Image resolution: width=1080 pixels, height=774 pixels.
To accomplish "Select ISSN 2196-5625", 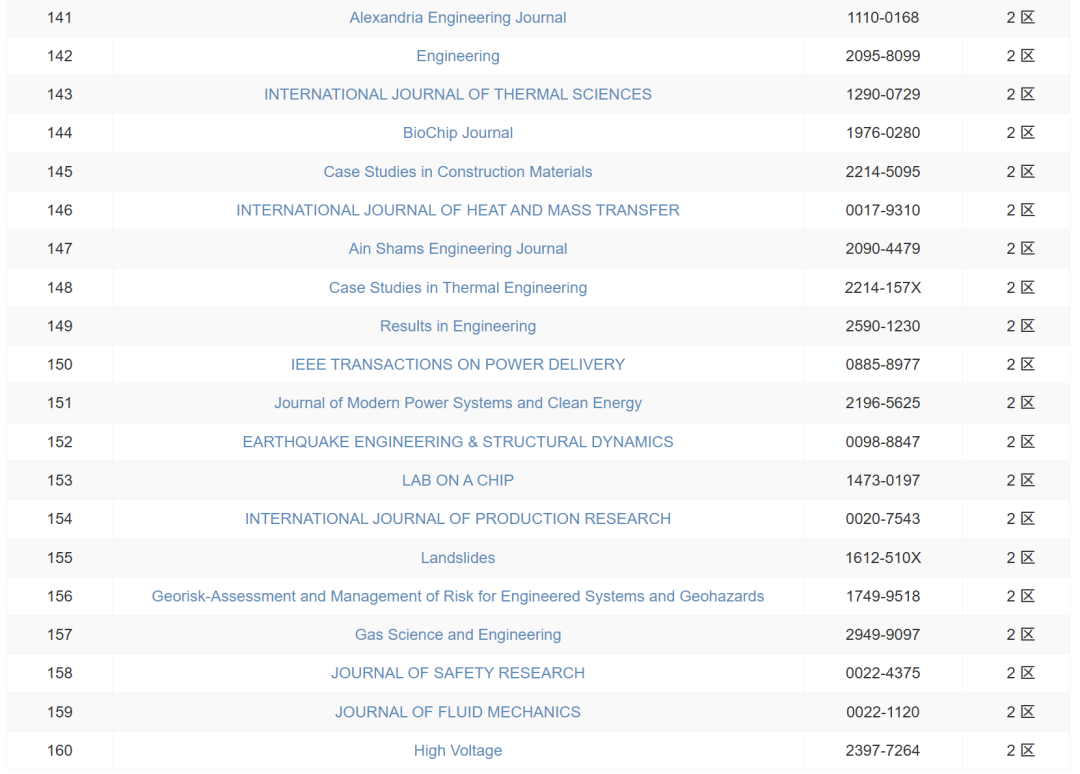I will click(x=882, y=403).
